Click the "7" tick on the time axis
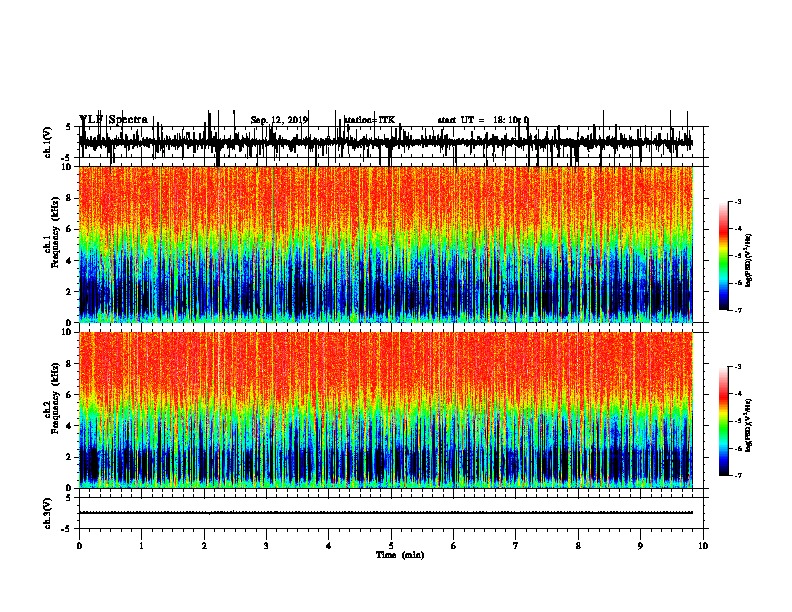This screenshot has height=612, width=792. [516, 546]
